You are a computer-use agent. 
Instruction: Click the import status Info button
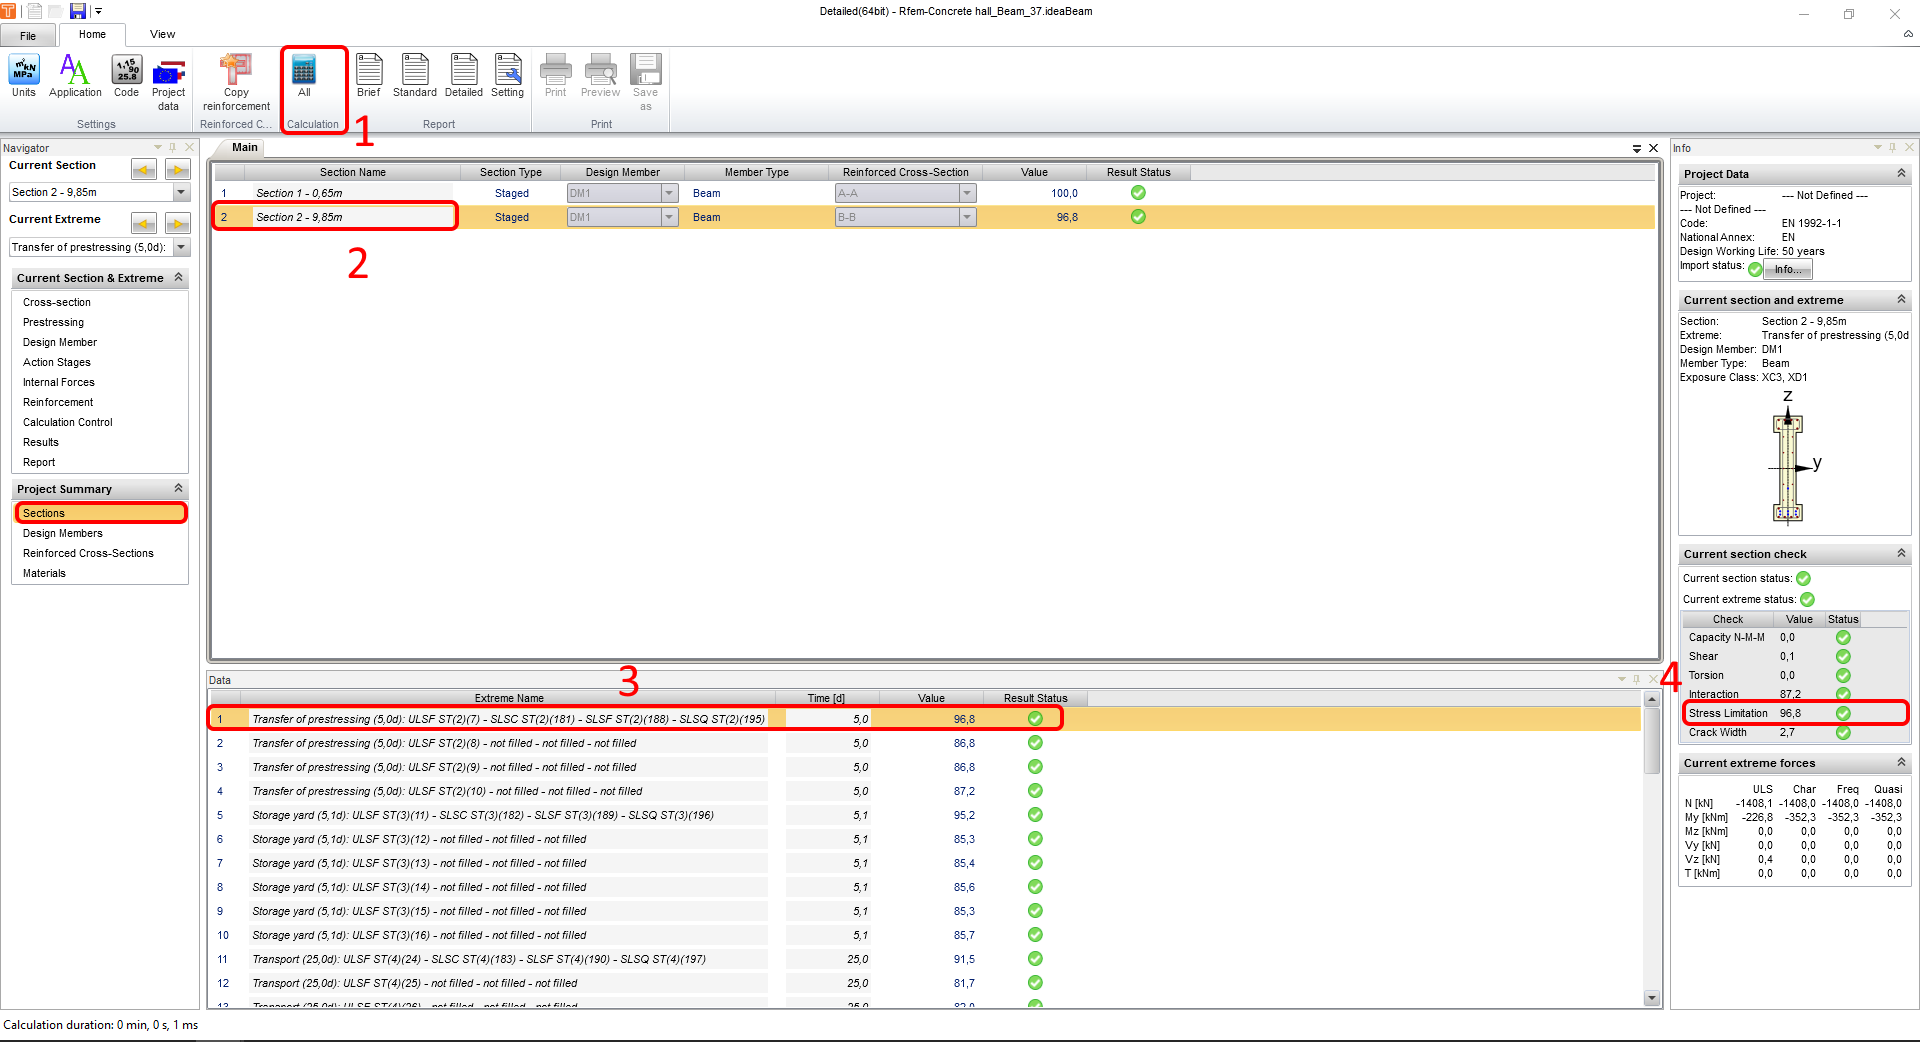pyautogui.click(x=1787, y=269)
